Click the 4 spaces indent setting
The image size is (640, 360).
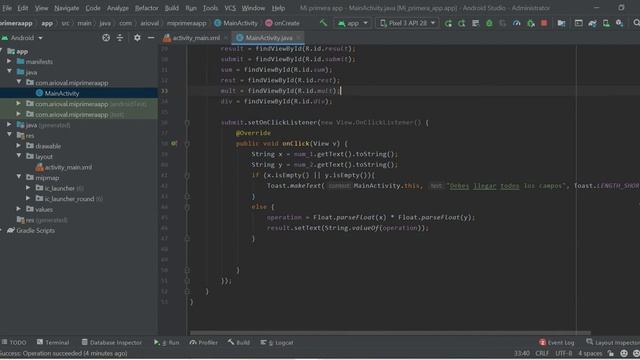click(590, 353)
